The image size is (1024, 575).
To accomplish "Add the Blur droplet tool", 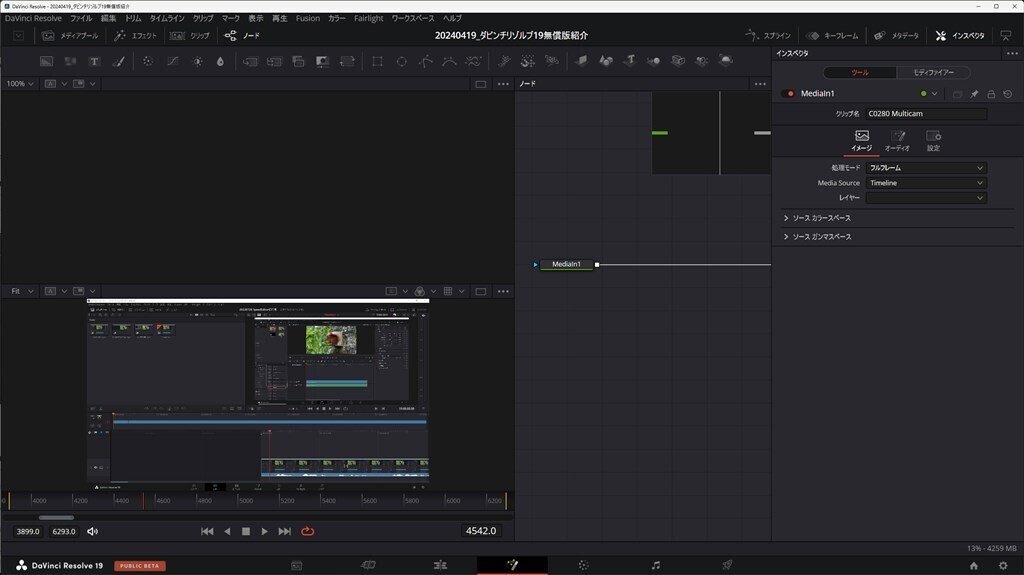I will click(x=220, y=61).
